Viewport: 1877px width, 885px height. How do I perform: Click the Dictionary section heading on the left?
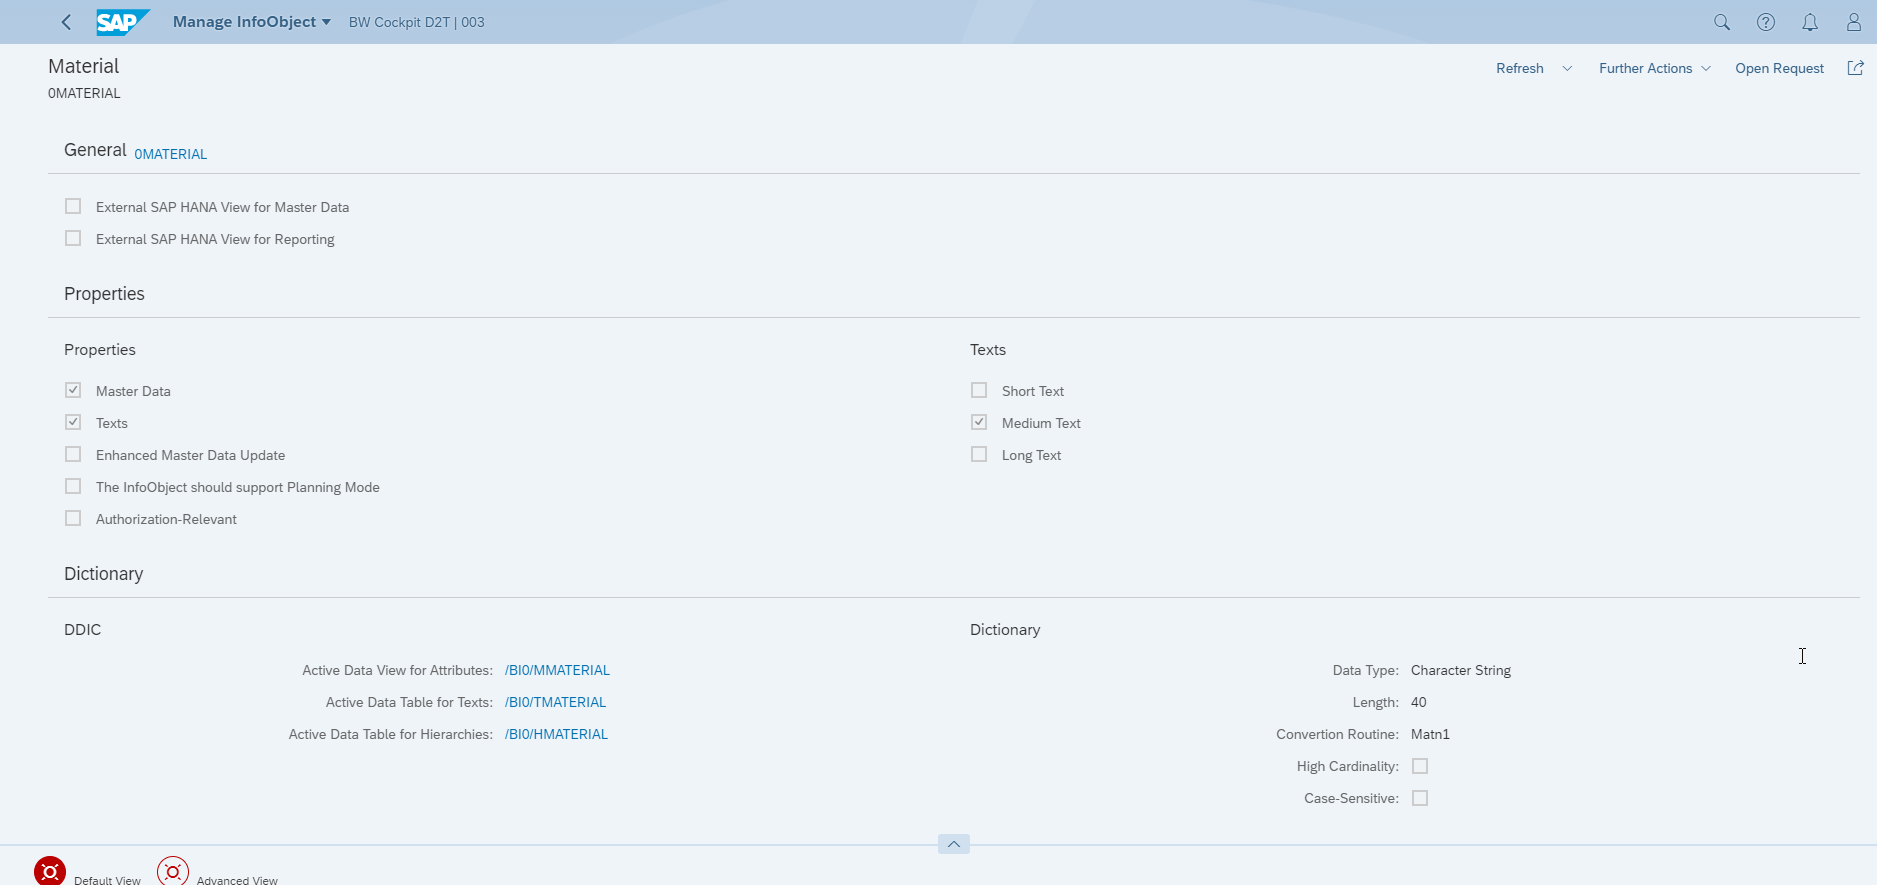[104, 574]
